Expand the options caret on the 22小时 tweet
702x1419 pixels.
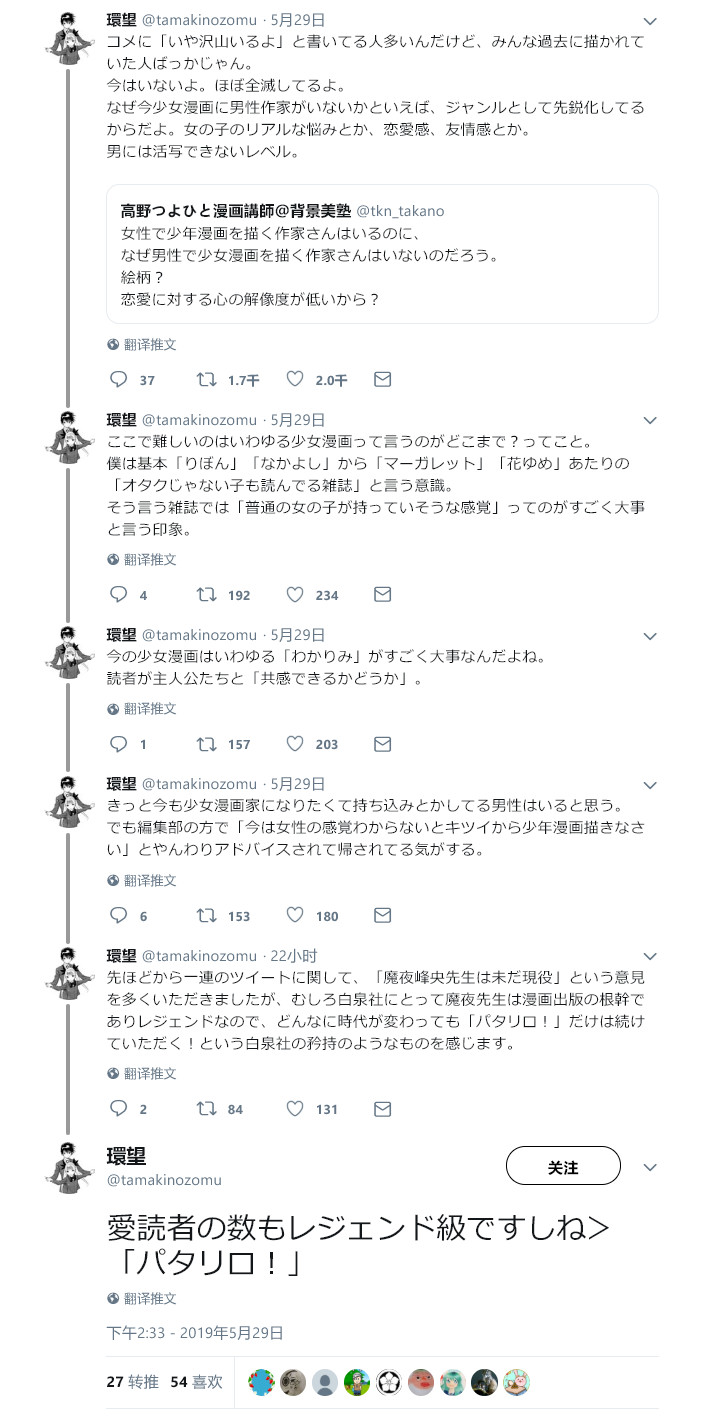[x=650, y=957]
